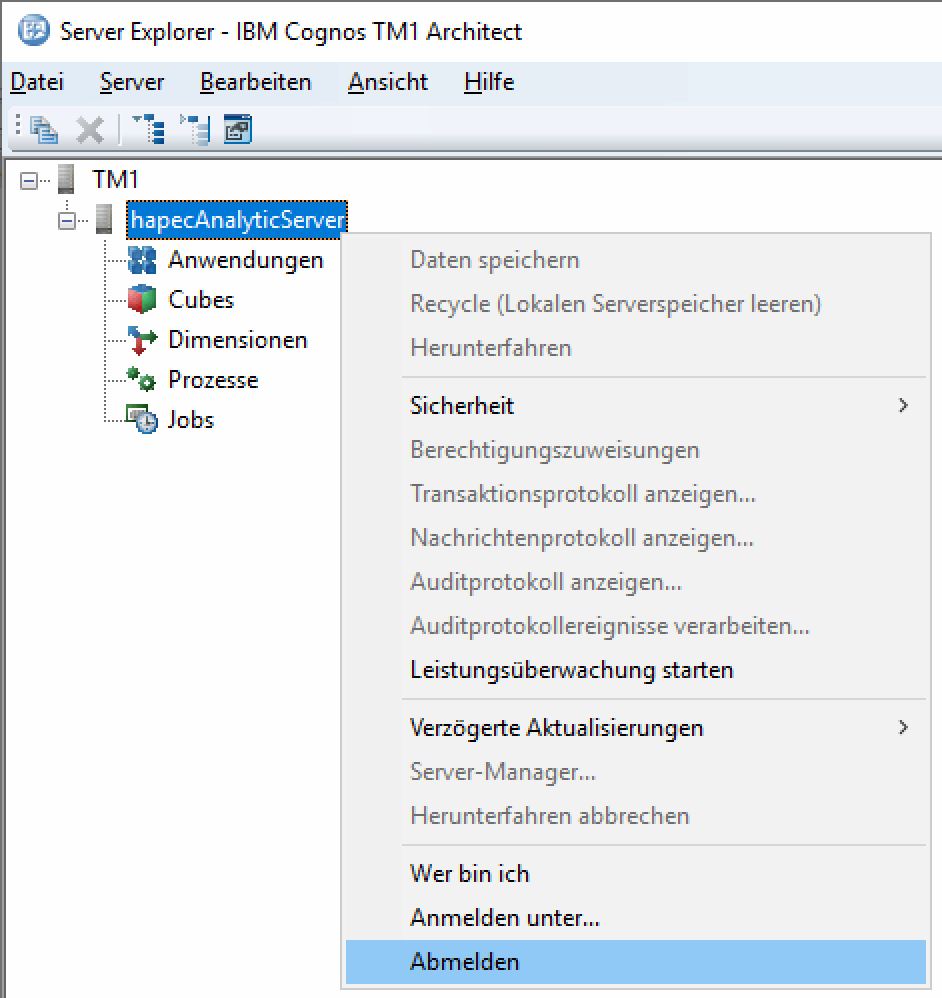Click the Prozesse gears icon
This screenshot has height=998, width=942.
coord(142,380)
